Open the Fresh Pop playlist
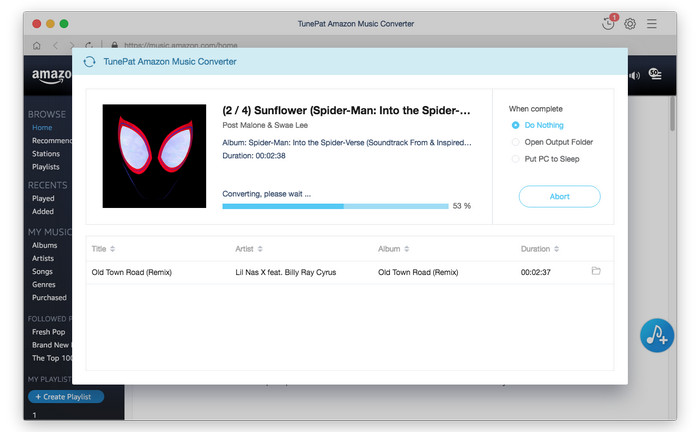 click(48, 332)
